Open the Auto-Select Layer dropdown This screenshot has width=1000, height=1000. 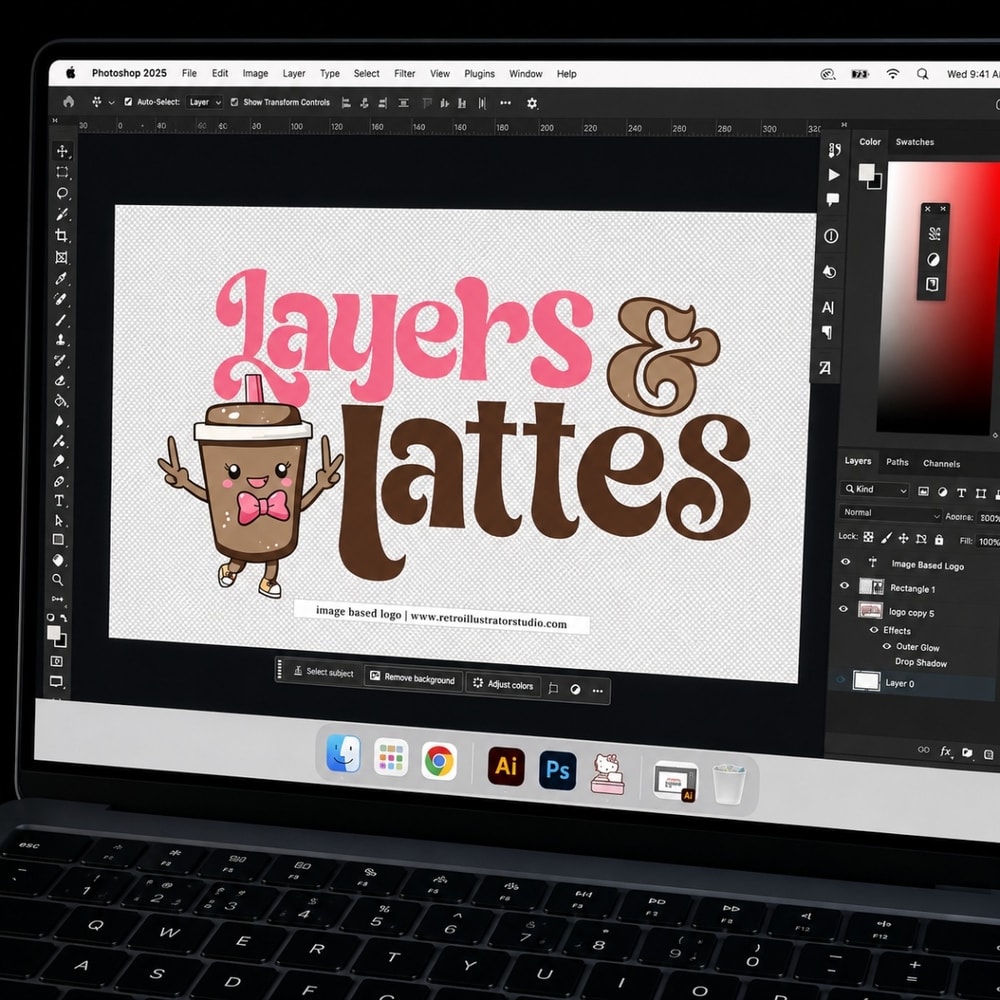point(204,102)
